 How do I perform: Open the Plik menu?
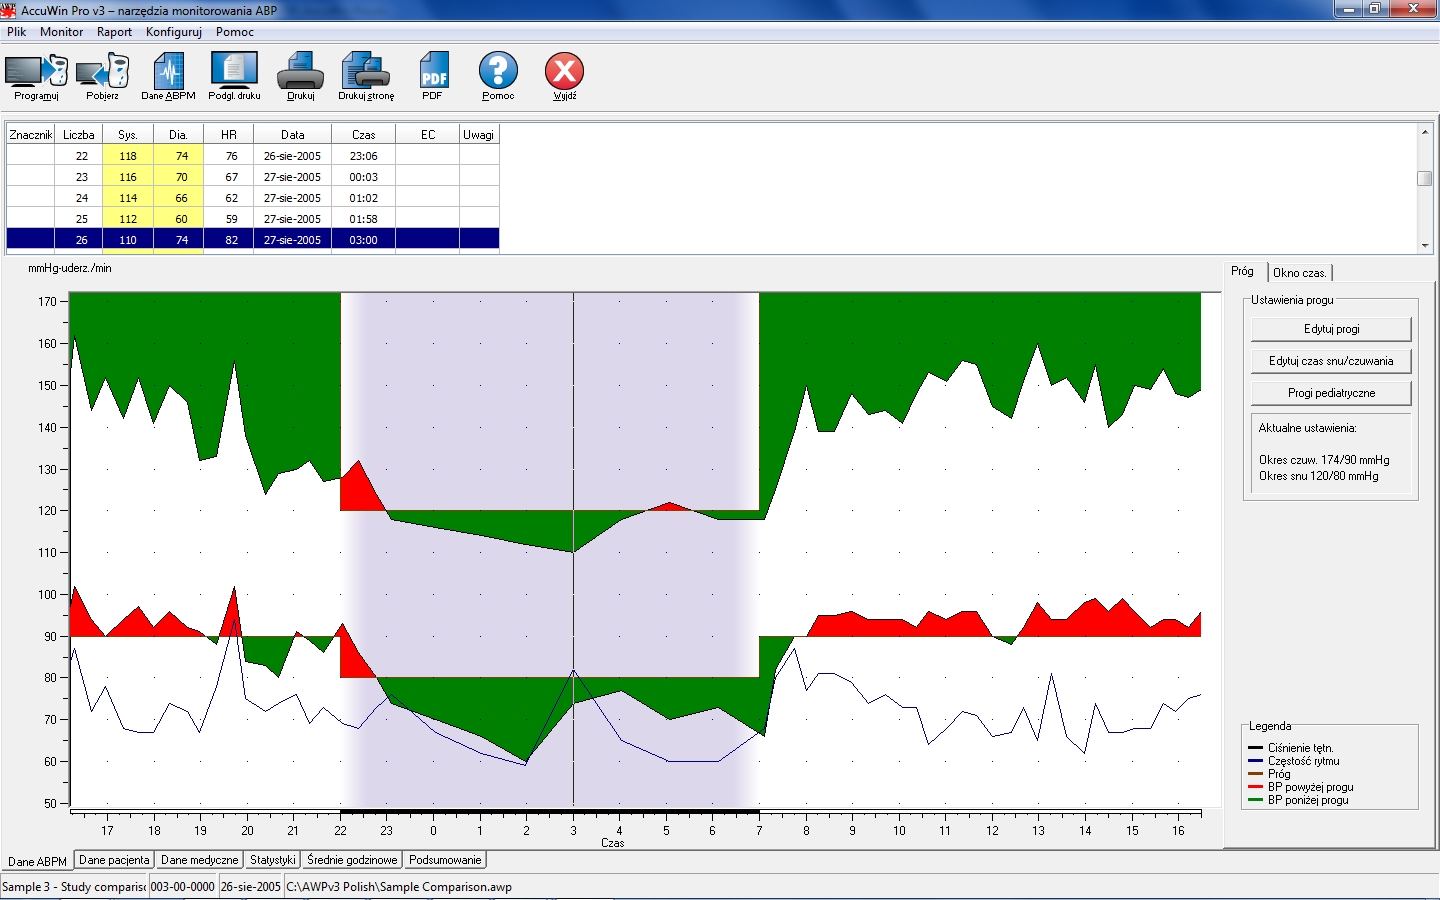(x=16, y=32)
